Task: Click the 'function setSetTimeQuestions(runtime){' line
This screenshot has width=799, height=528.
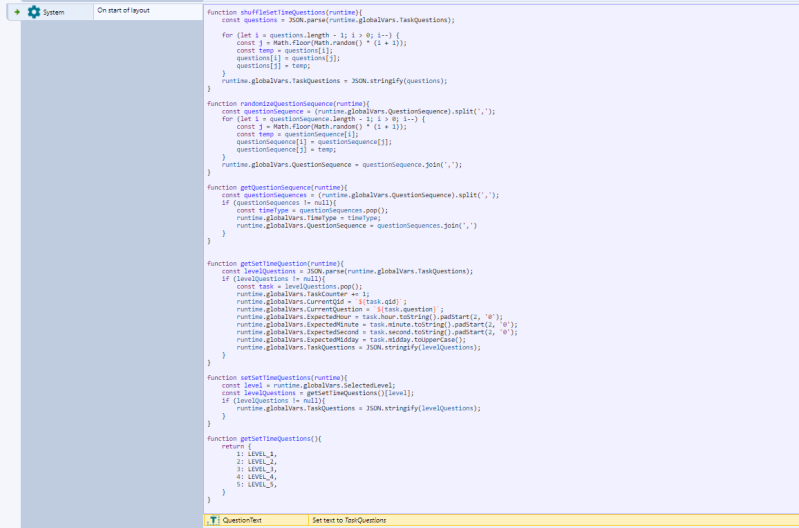Action: pyautogui.click(x=277, y=378)
